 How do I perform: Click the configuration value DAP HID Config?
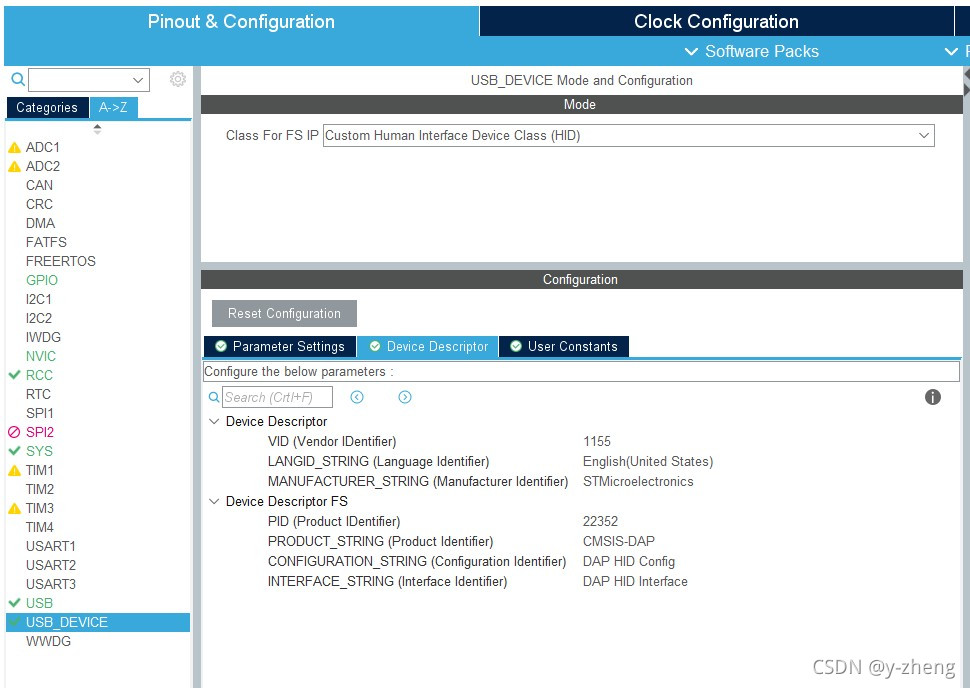tap(629, 562)
